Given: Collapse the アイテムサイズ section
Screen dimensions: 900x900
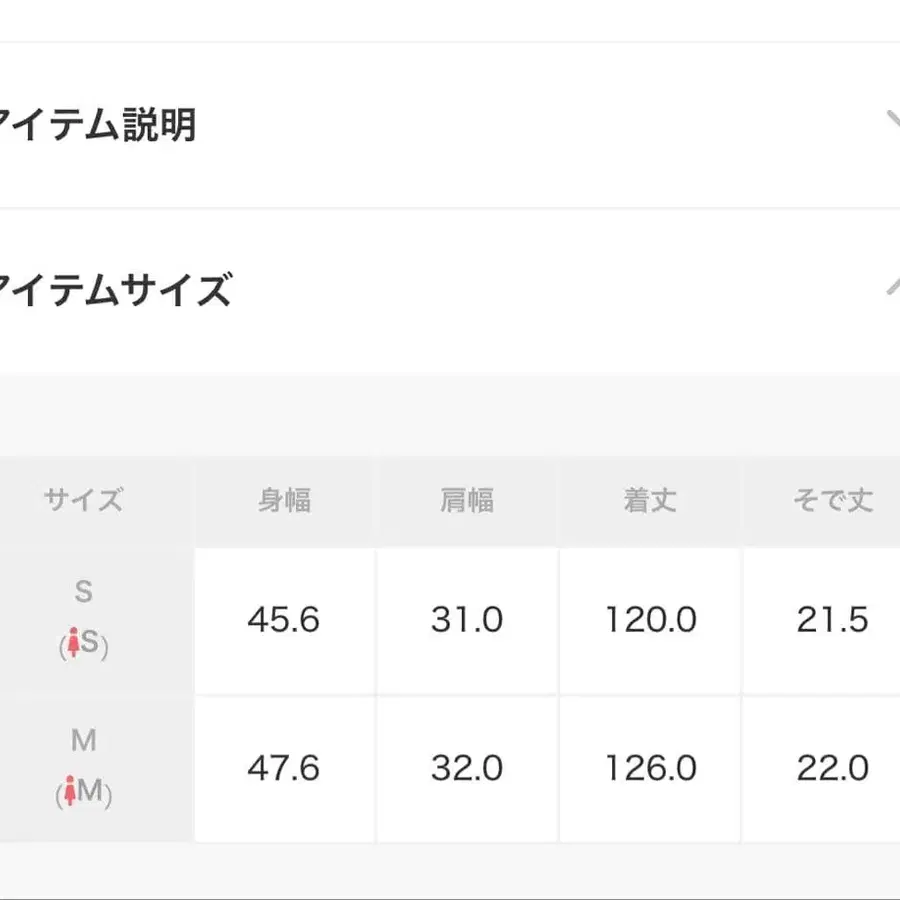Looking at the screenshot, I should (893, 285).
